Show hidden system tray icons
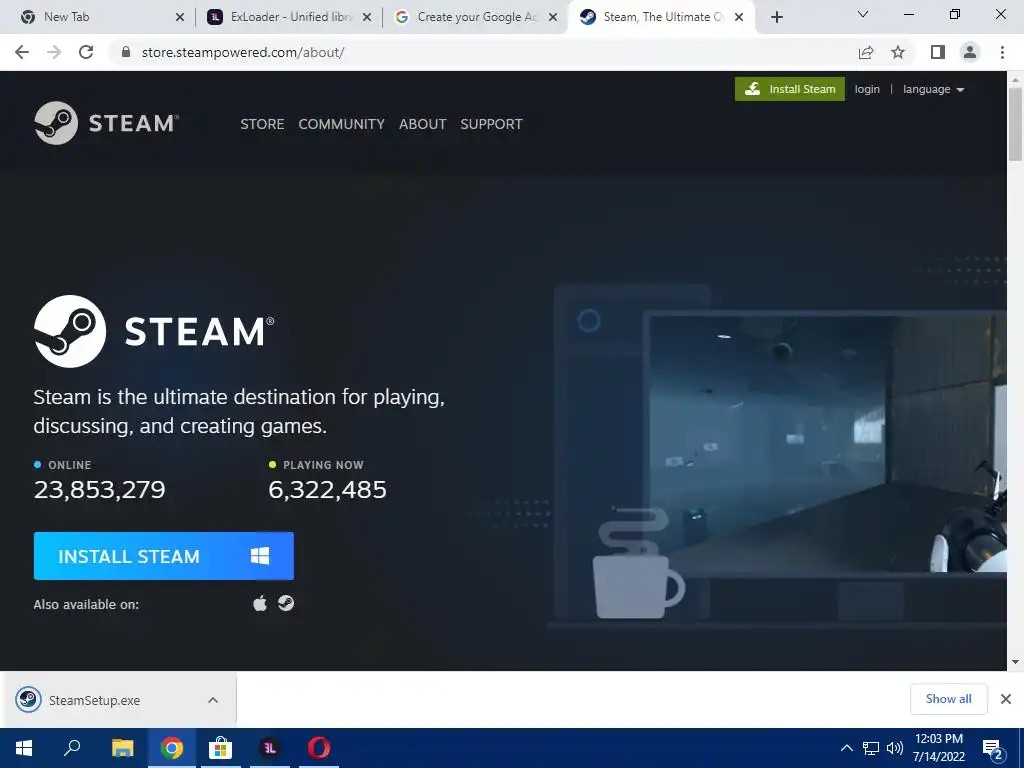This screenshot has height=768, width=1024. [x=846, y=748]
